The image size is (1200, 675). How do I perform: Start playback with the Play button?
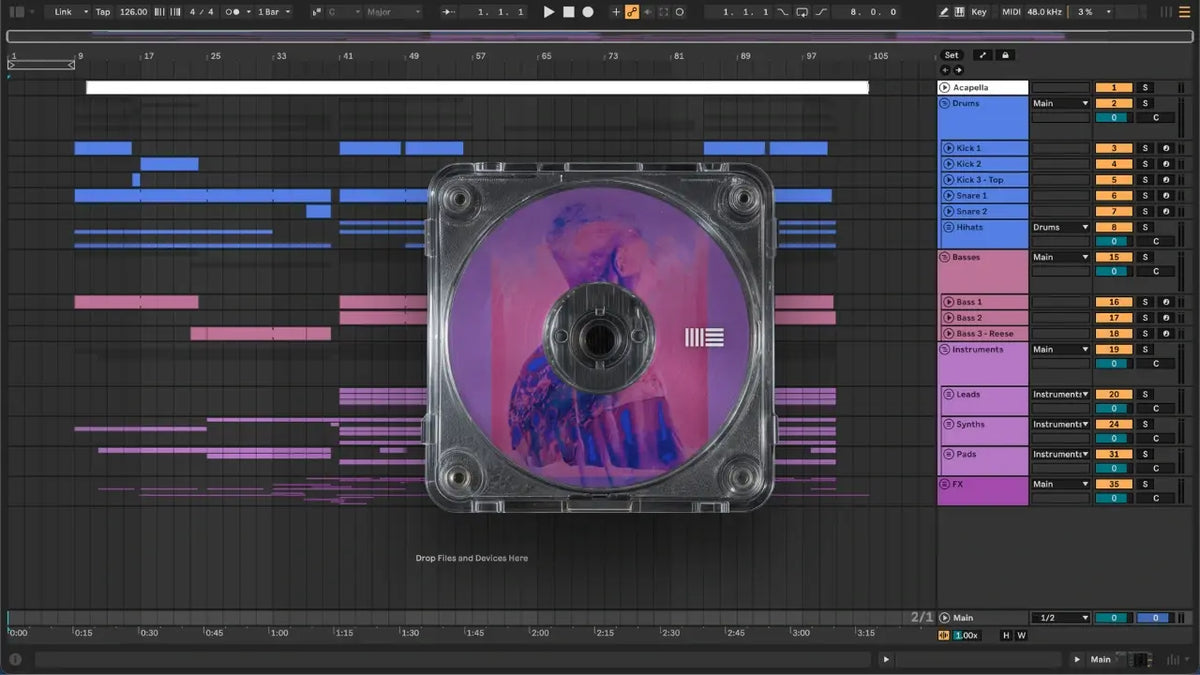pyautogui.click(x=548, y=12)
